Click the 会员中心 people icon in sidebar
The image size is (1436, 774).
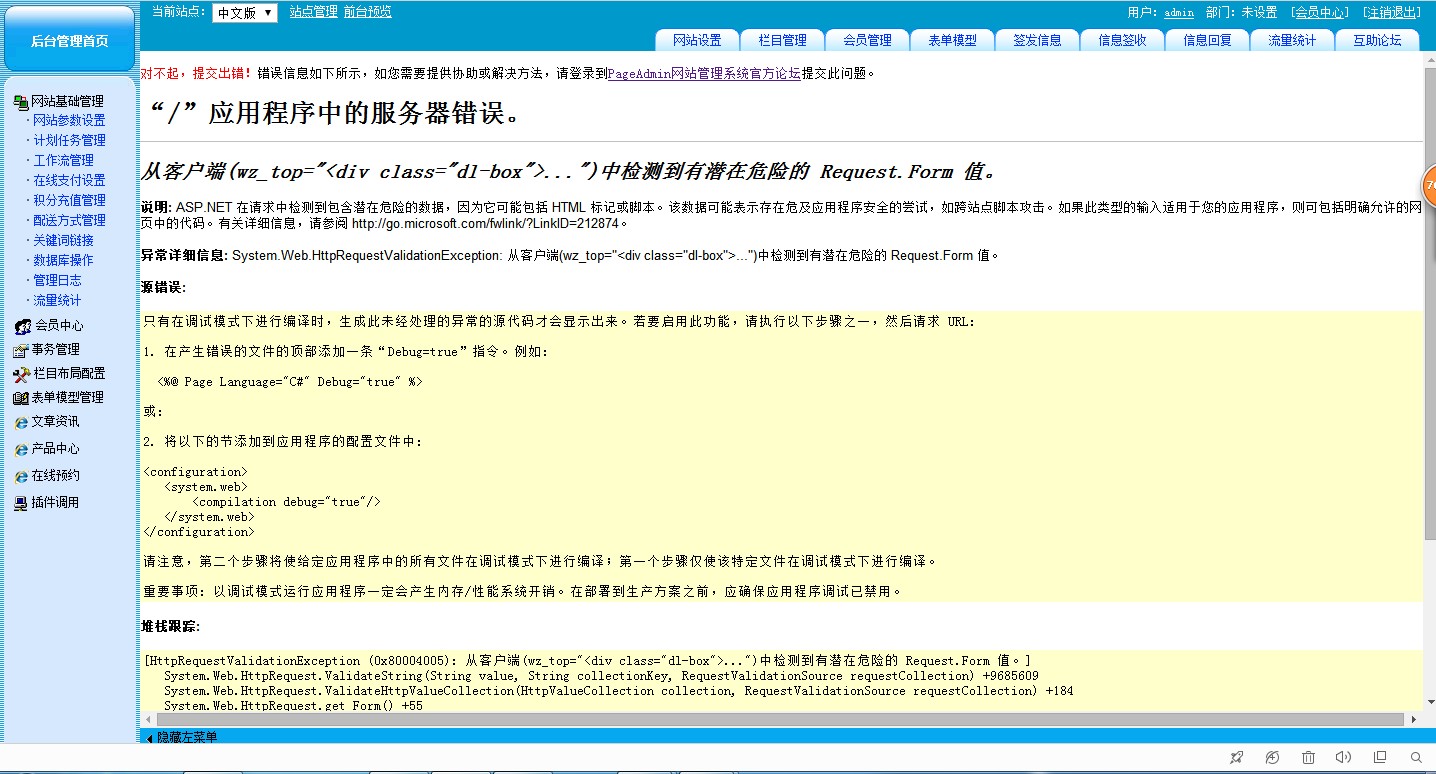click(22, 326)
